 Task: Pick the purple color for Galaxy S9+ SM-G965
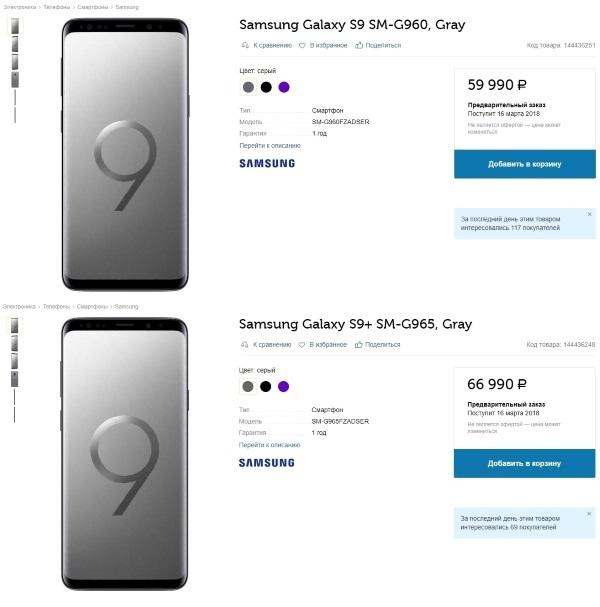[284, 386]
